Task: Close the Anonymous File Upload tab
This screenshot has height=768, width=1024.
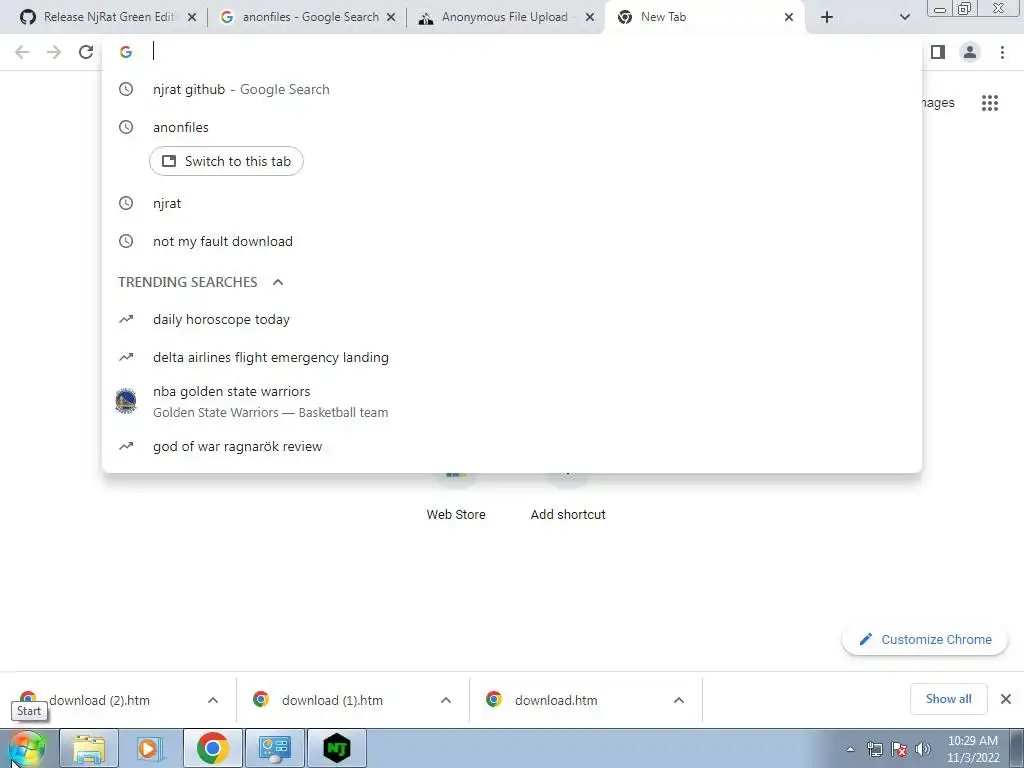Action: (590, 18)
